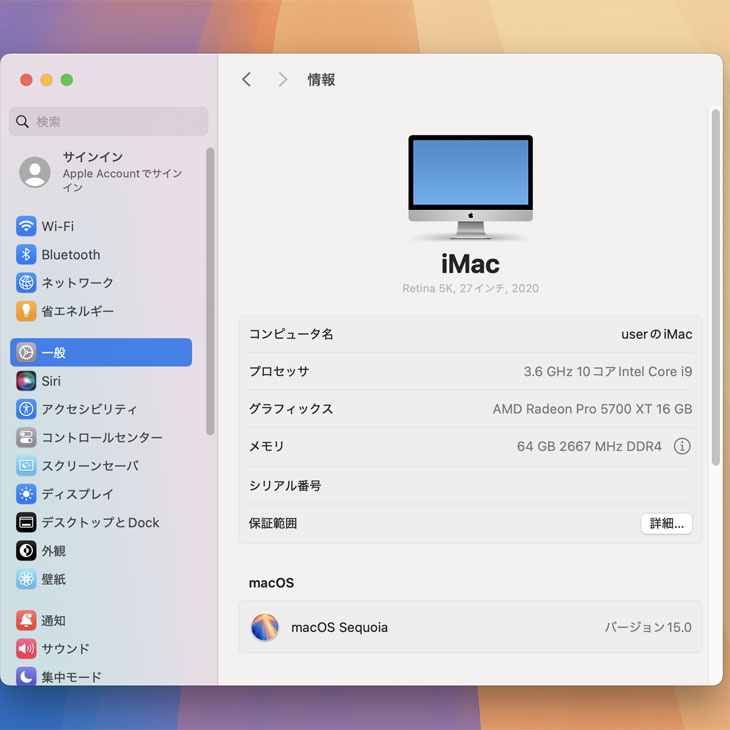
Task: Open スクリーンセーバ settings
Action: [89, 466]
